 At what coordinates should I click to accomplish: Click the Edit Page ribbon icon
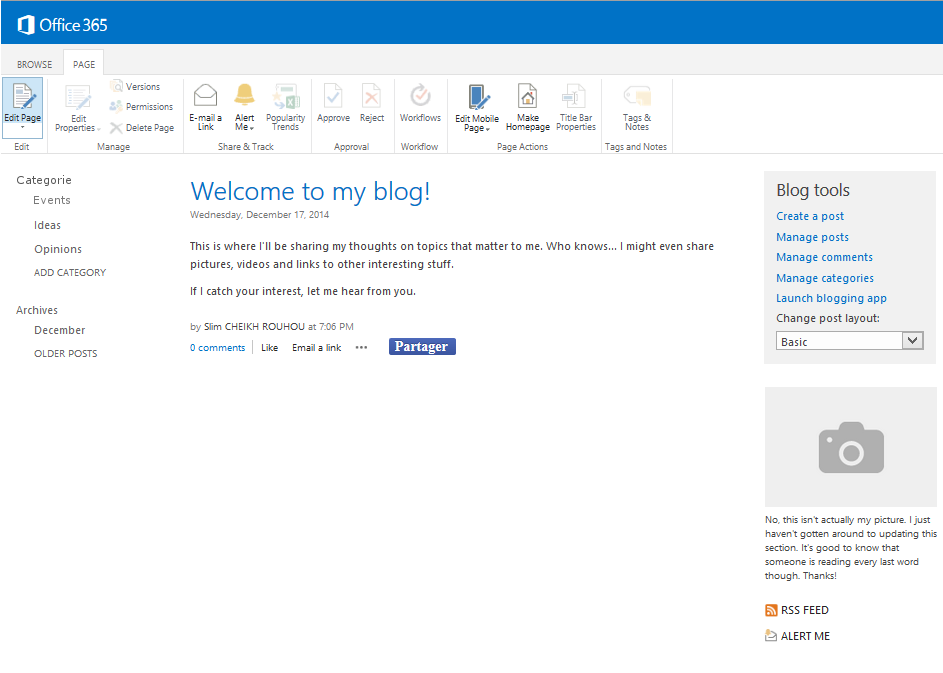click(x=22, y=97)
